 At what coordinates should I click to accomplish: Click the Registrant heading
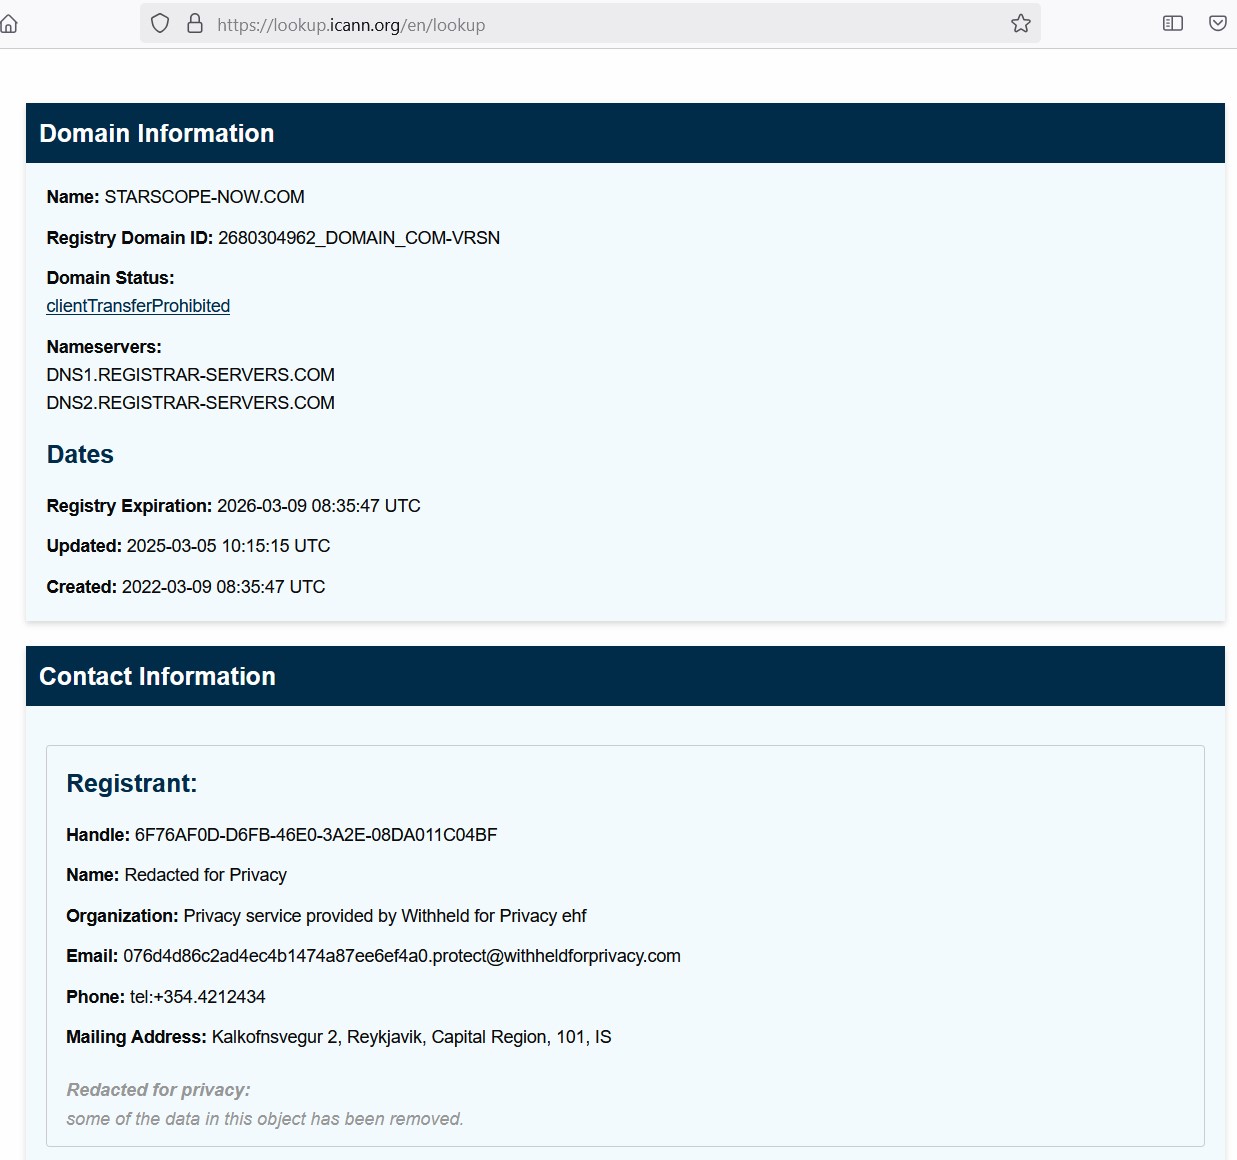click(x=132, y=784)
